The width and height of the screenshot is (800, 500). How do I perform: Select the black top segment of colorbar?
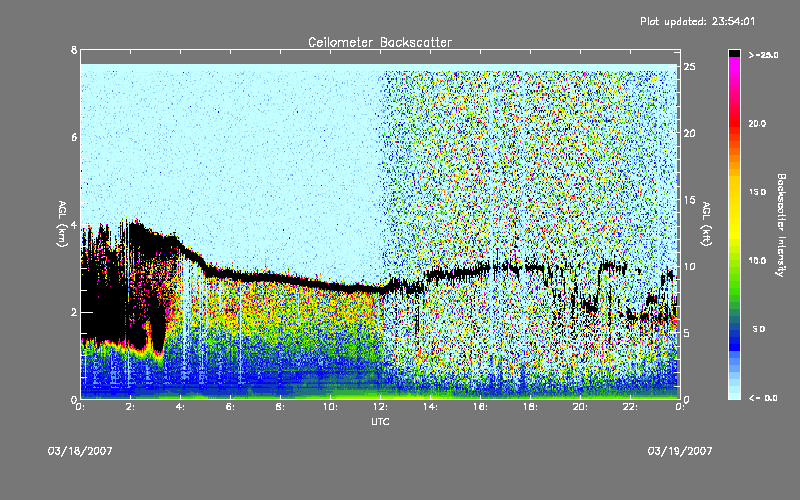tap(734, 53)
